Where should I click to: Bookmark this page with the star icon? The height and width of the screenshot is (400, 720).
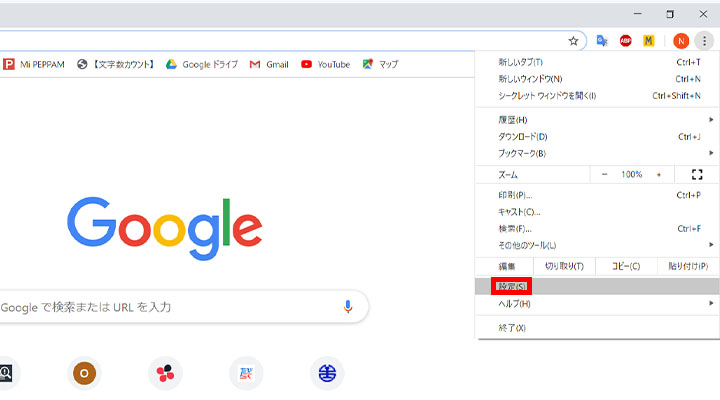[x=573, y=41]
